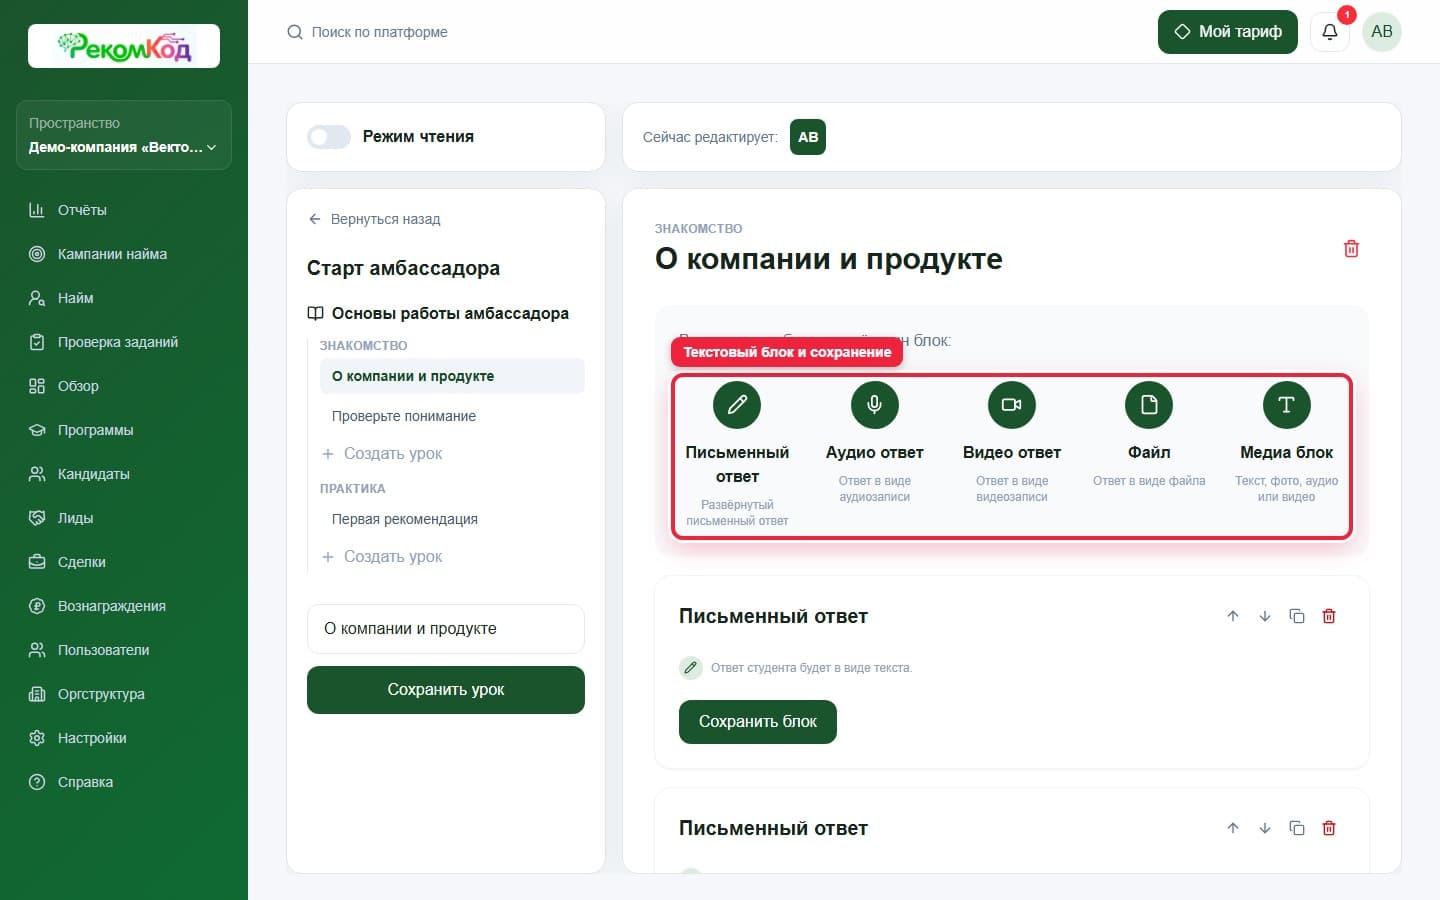Move the second Письменный ответ block up
This screenshot has width=1440, height=900.
click(x=1233, y=828)
